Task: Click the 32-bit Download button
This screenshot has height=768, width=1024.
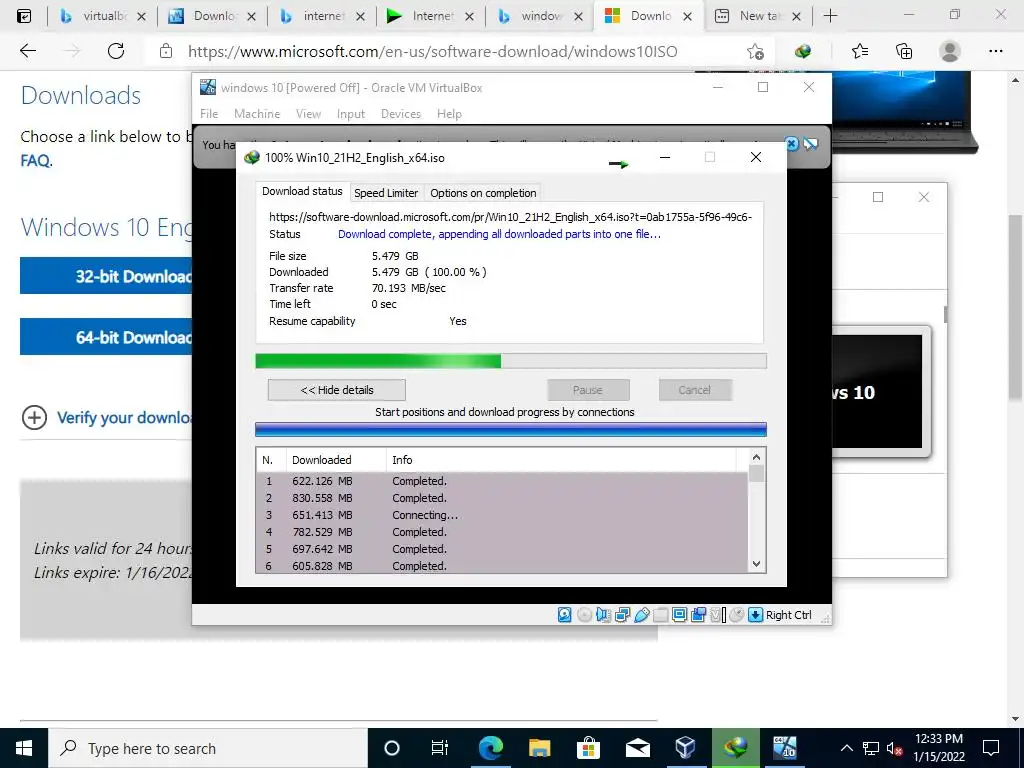Action: [106, 276]
